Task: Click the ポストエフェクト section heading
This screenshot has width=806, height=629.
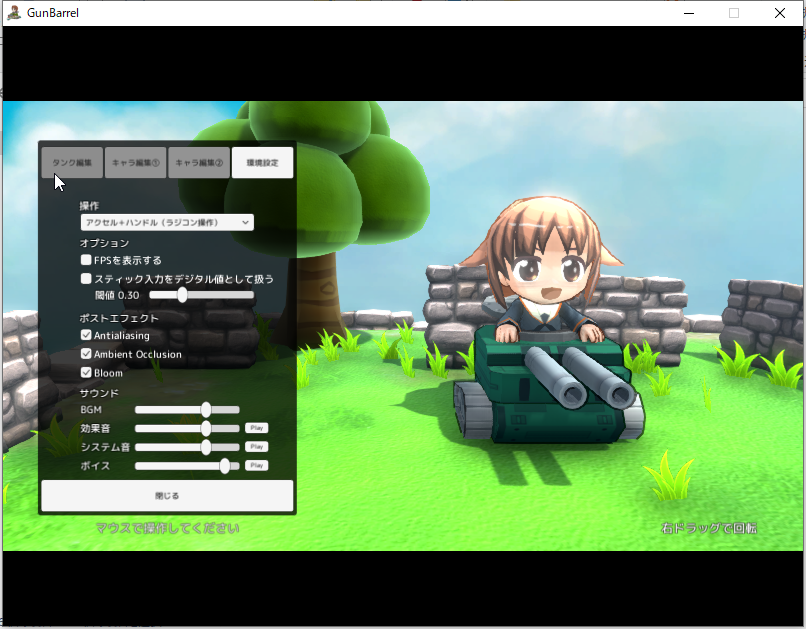Action: (119, 318)
